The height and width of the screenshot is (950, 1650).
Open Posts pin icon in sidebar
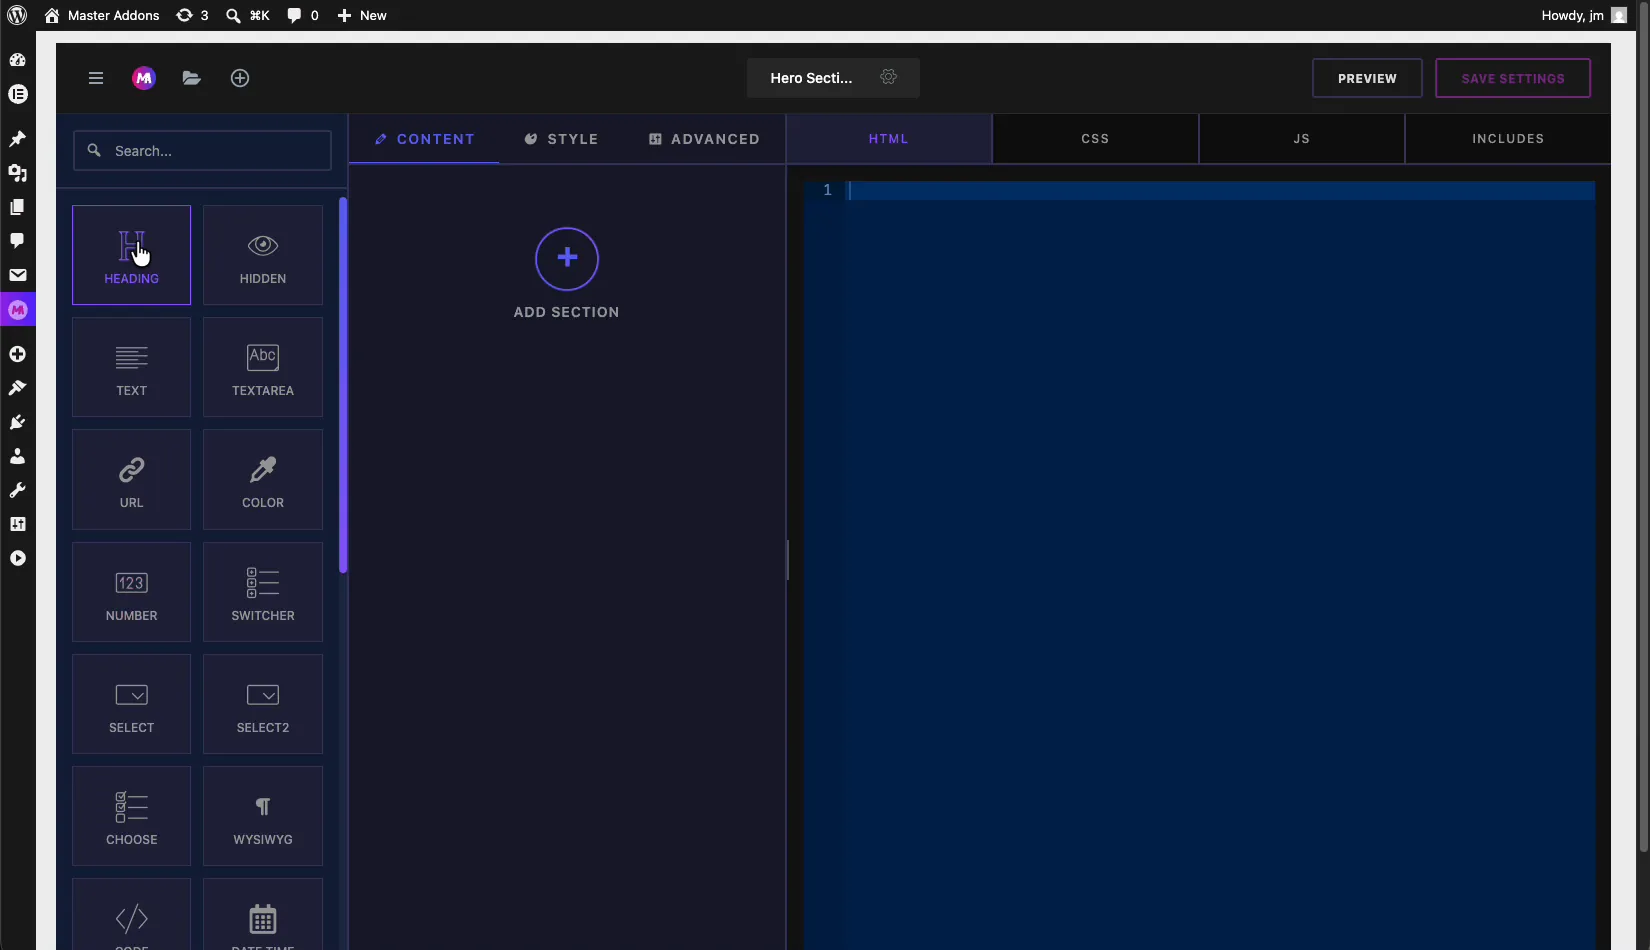pyautogui.click(x=17, y=139)
